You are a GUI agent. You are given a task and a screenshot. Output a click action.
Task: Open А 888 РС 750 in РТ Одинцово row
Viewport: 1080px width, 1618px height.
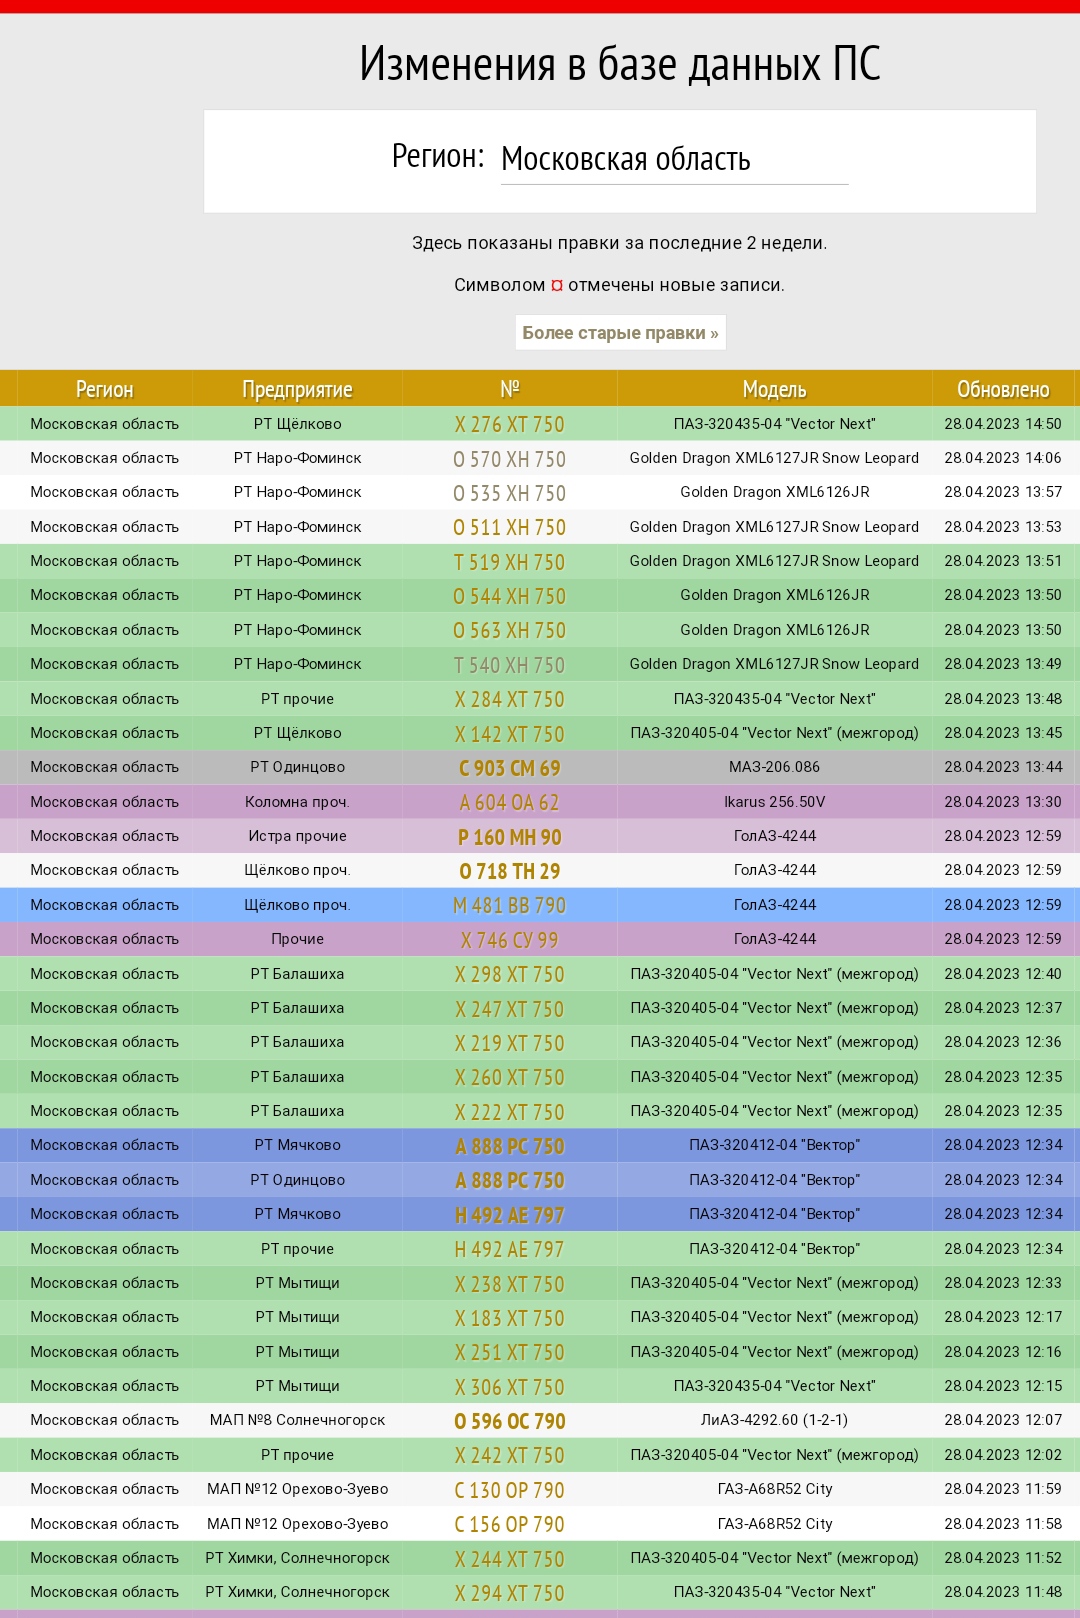[x=510, y=1180]
